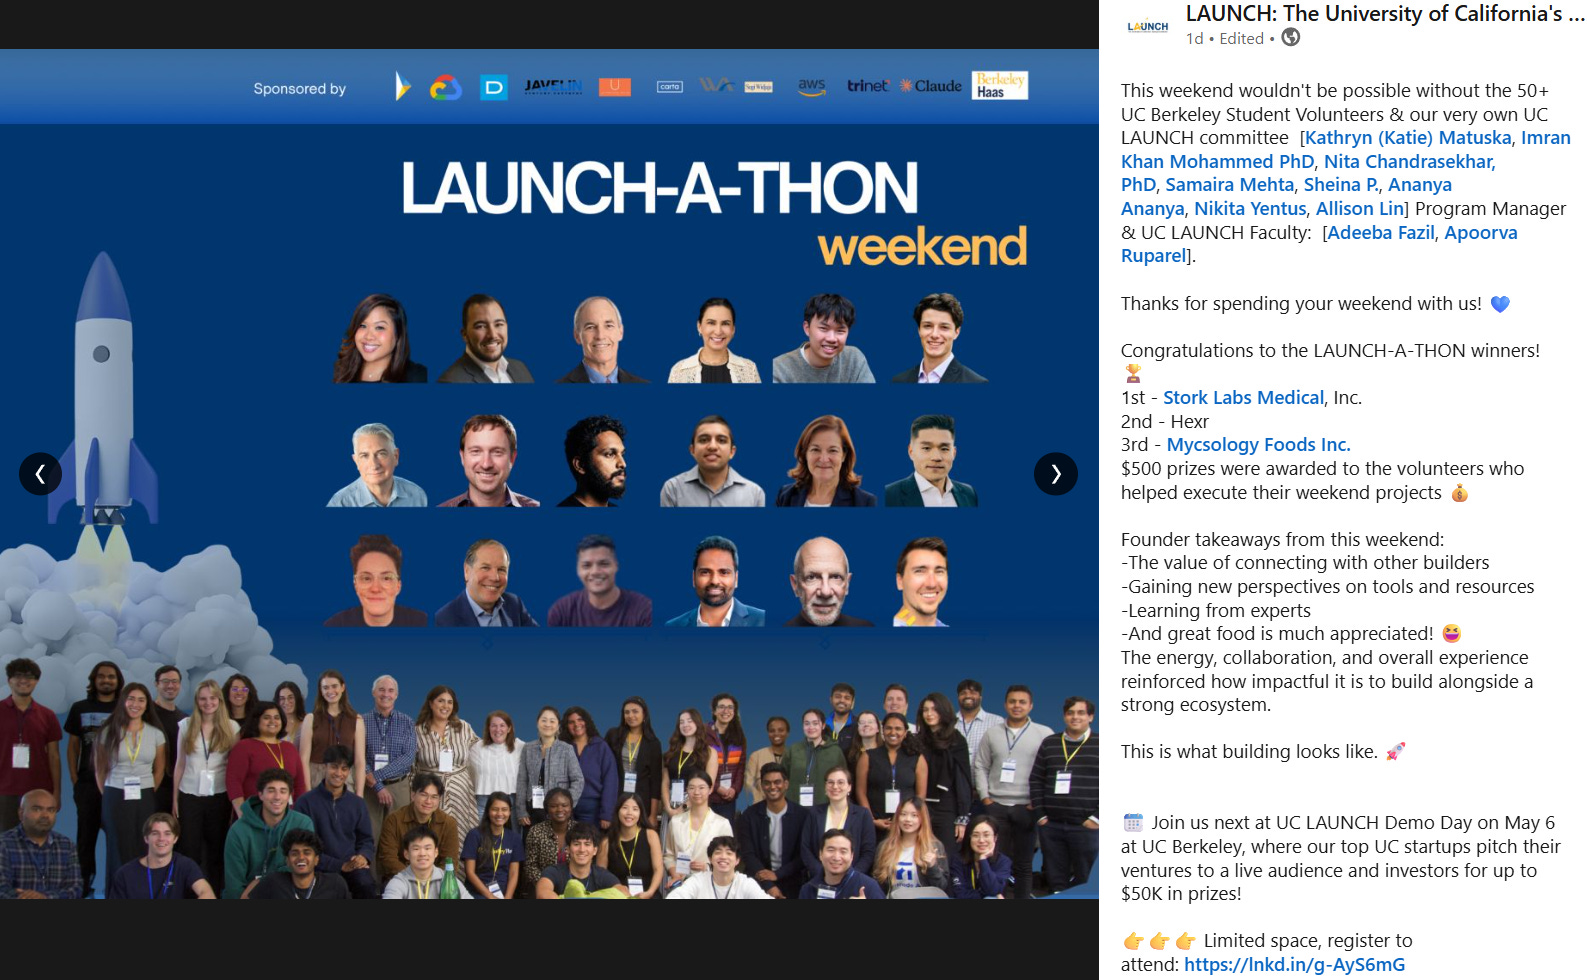Open Kathryn (Katie) Matuska's profile
1587x980 pixels.
(x=1408, y=138)
